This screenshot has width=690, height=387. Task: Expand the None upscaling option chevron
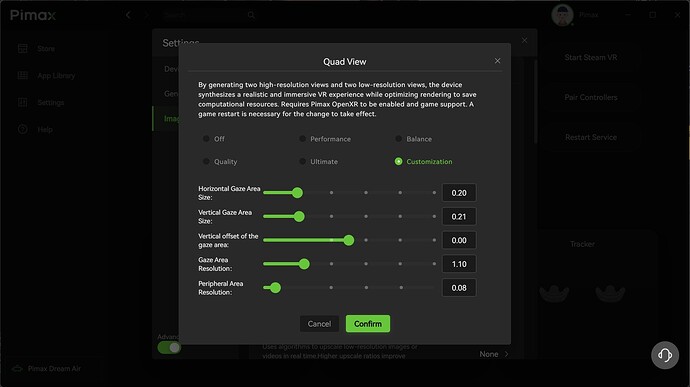506,354
